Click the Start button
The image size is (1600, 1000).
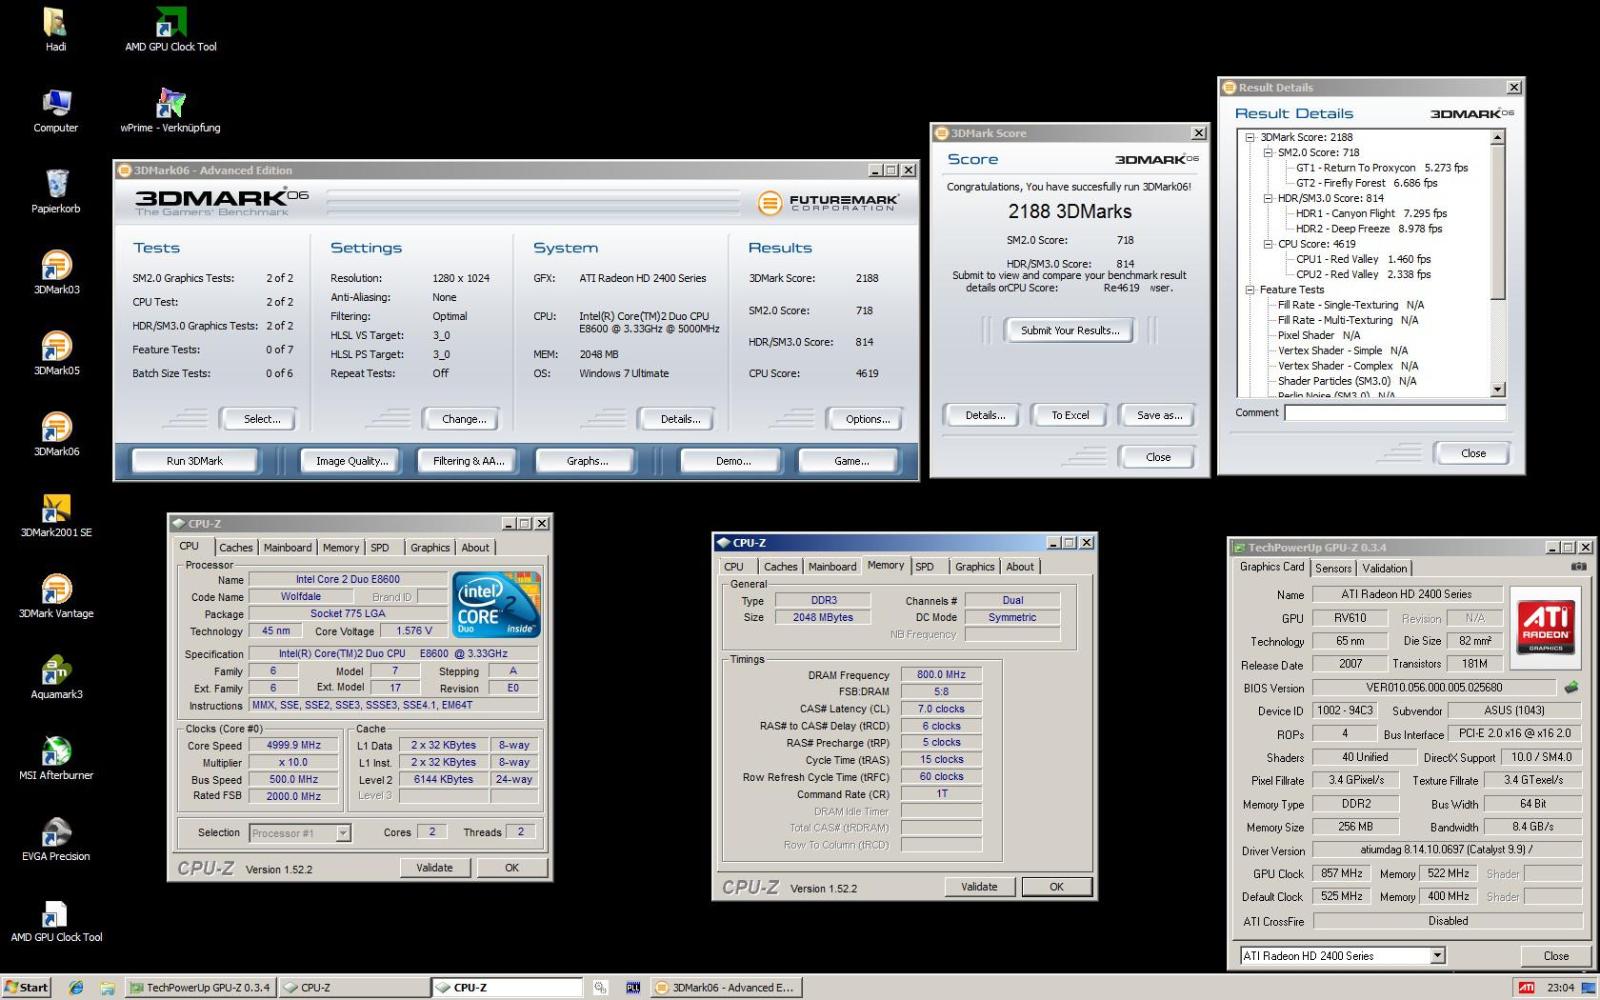(27, 987)
